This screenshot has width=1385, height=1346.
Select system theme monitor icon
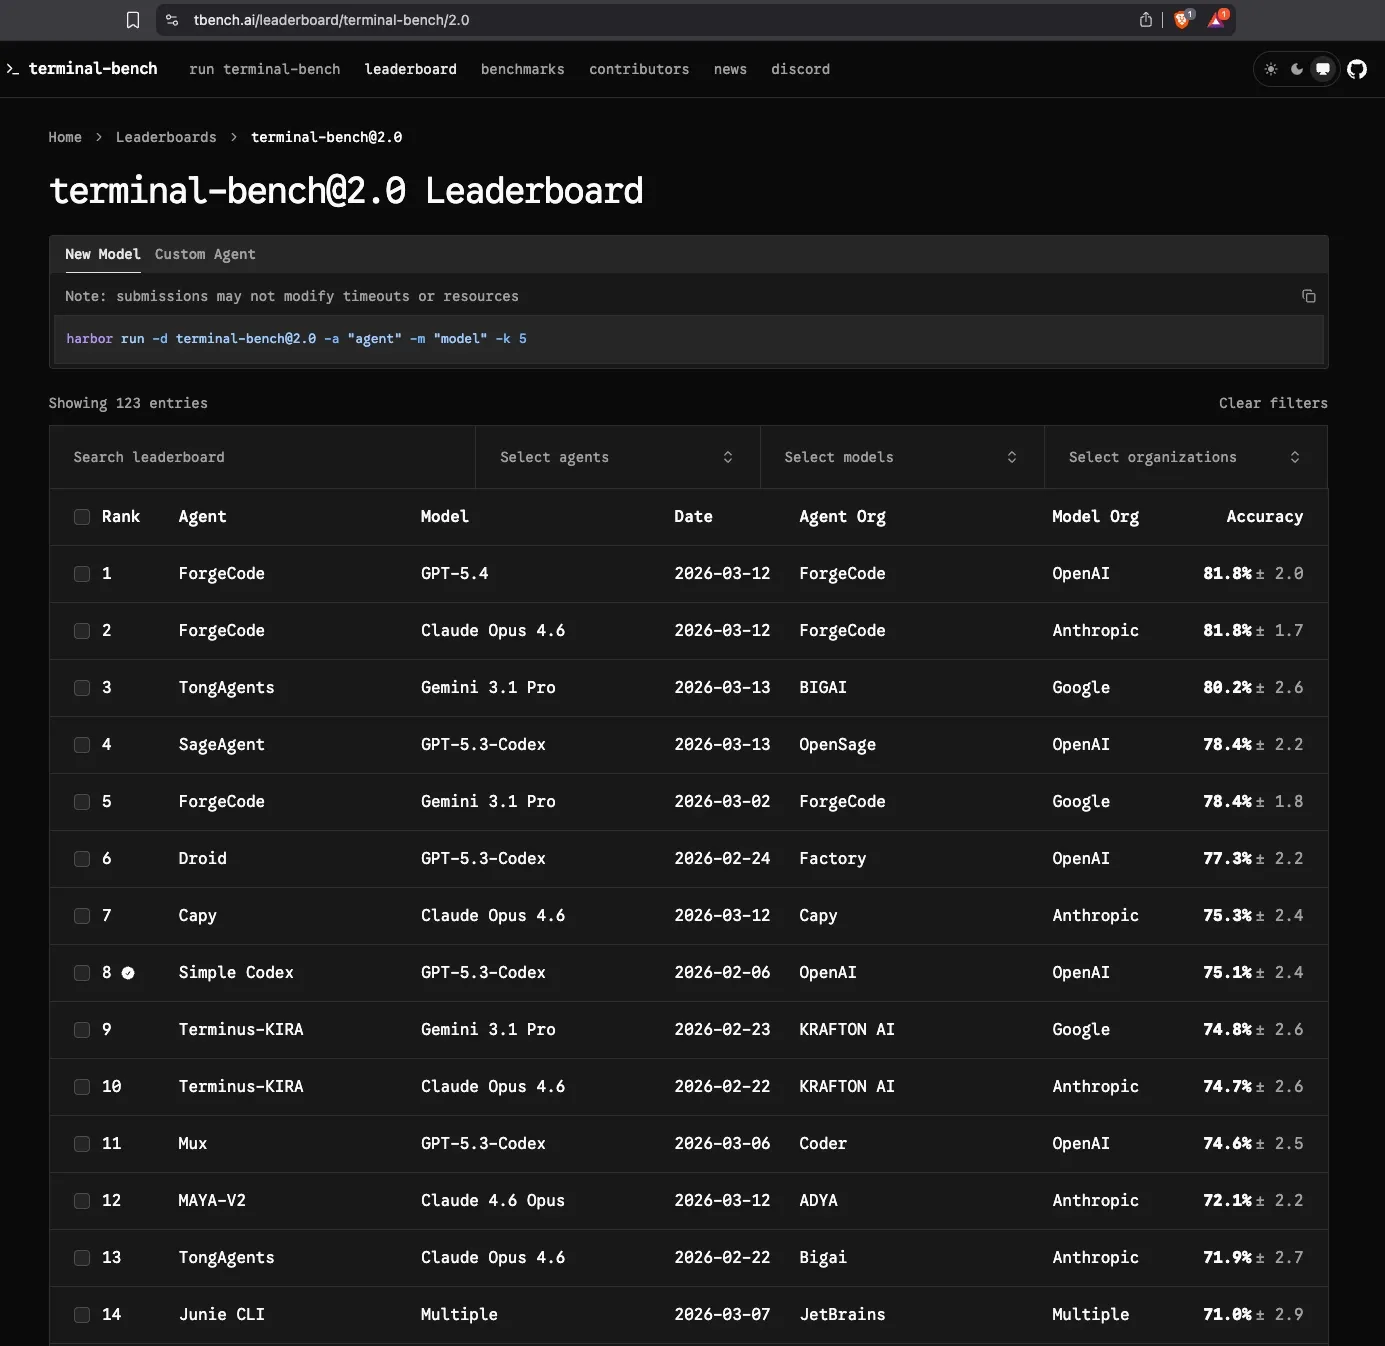(1323, 69)
